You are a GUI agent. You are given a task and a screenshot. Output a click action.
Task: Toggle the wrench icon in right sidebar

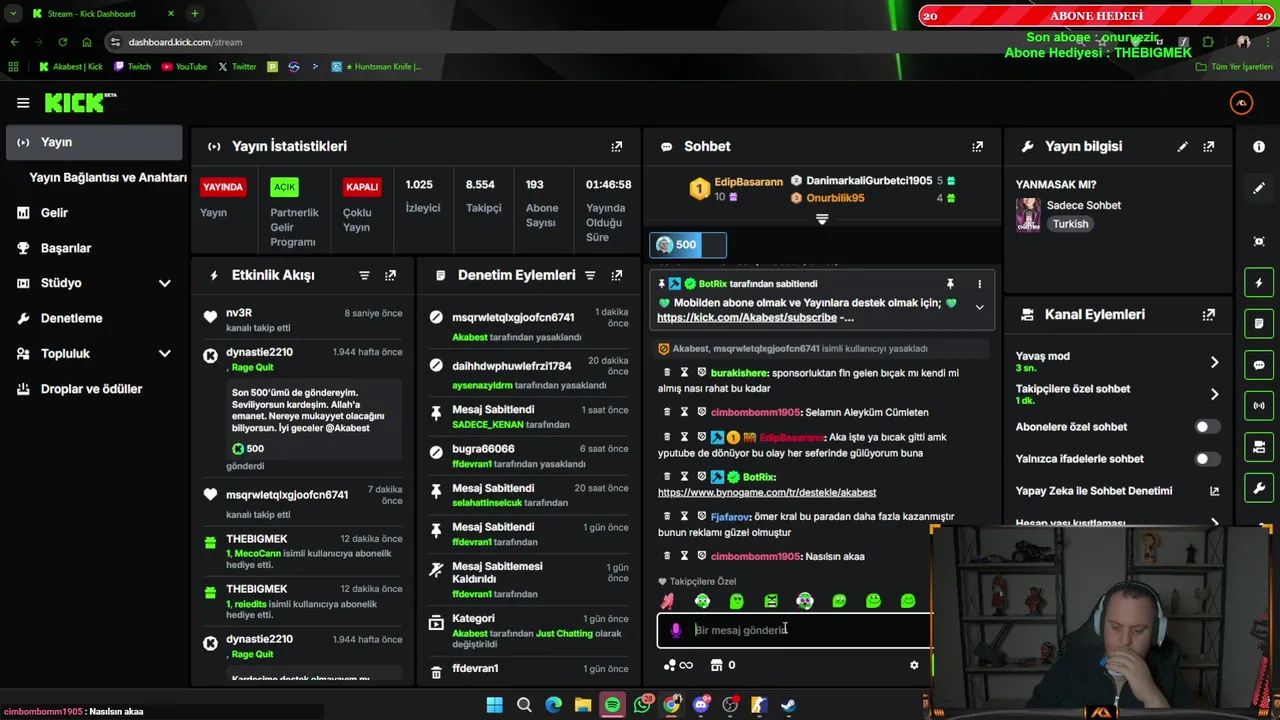(1259, 488)
